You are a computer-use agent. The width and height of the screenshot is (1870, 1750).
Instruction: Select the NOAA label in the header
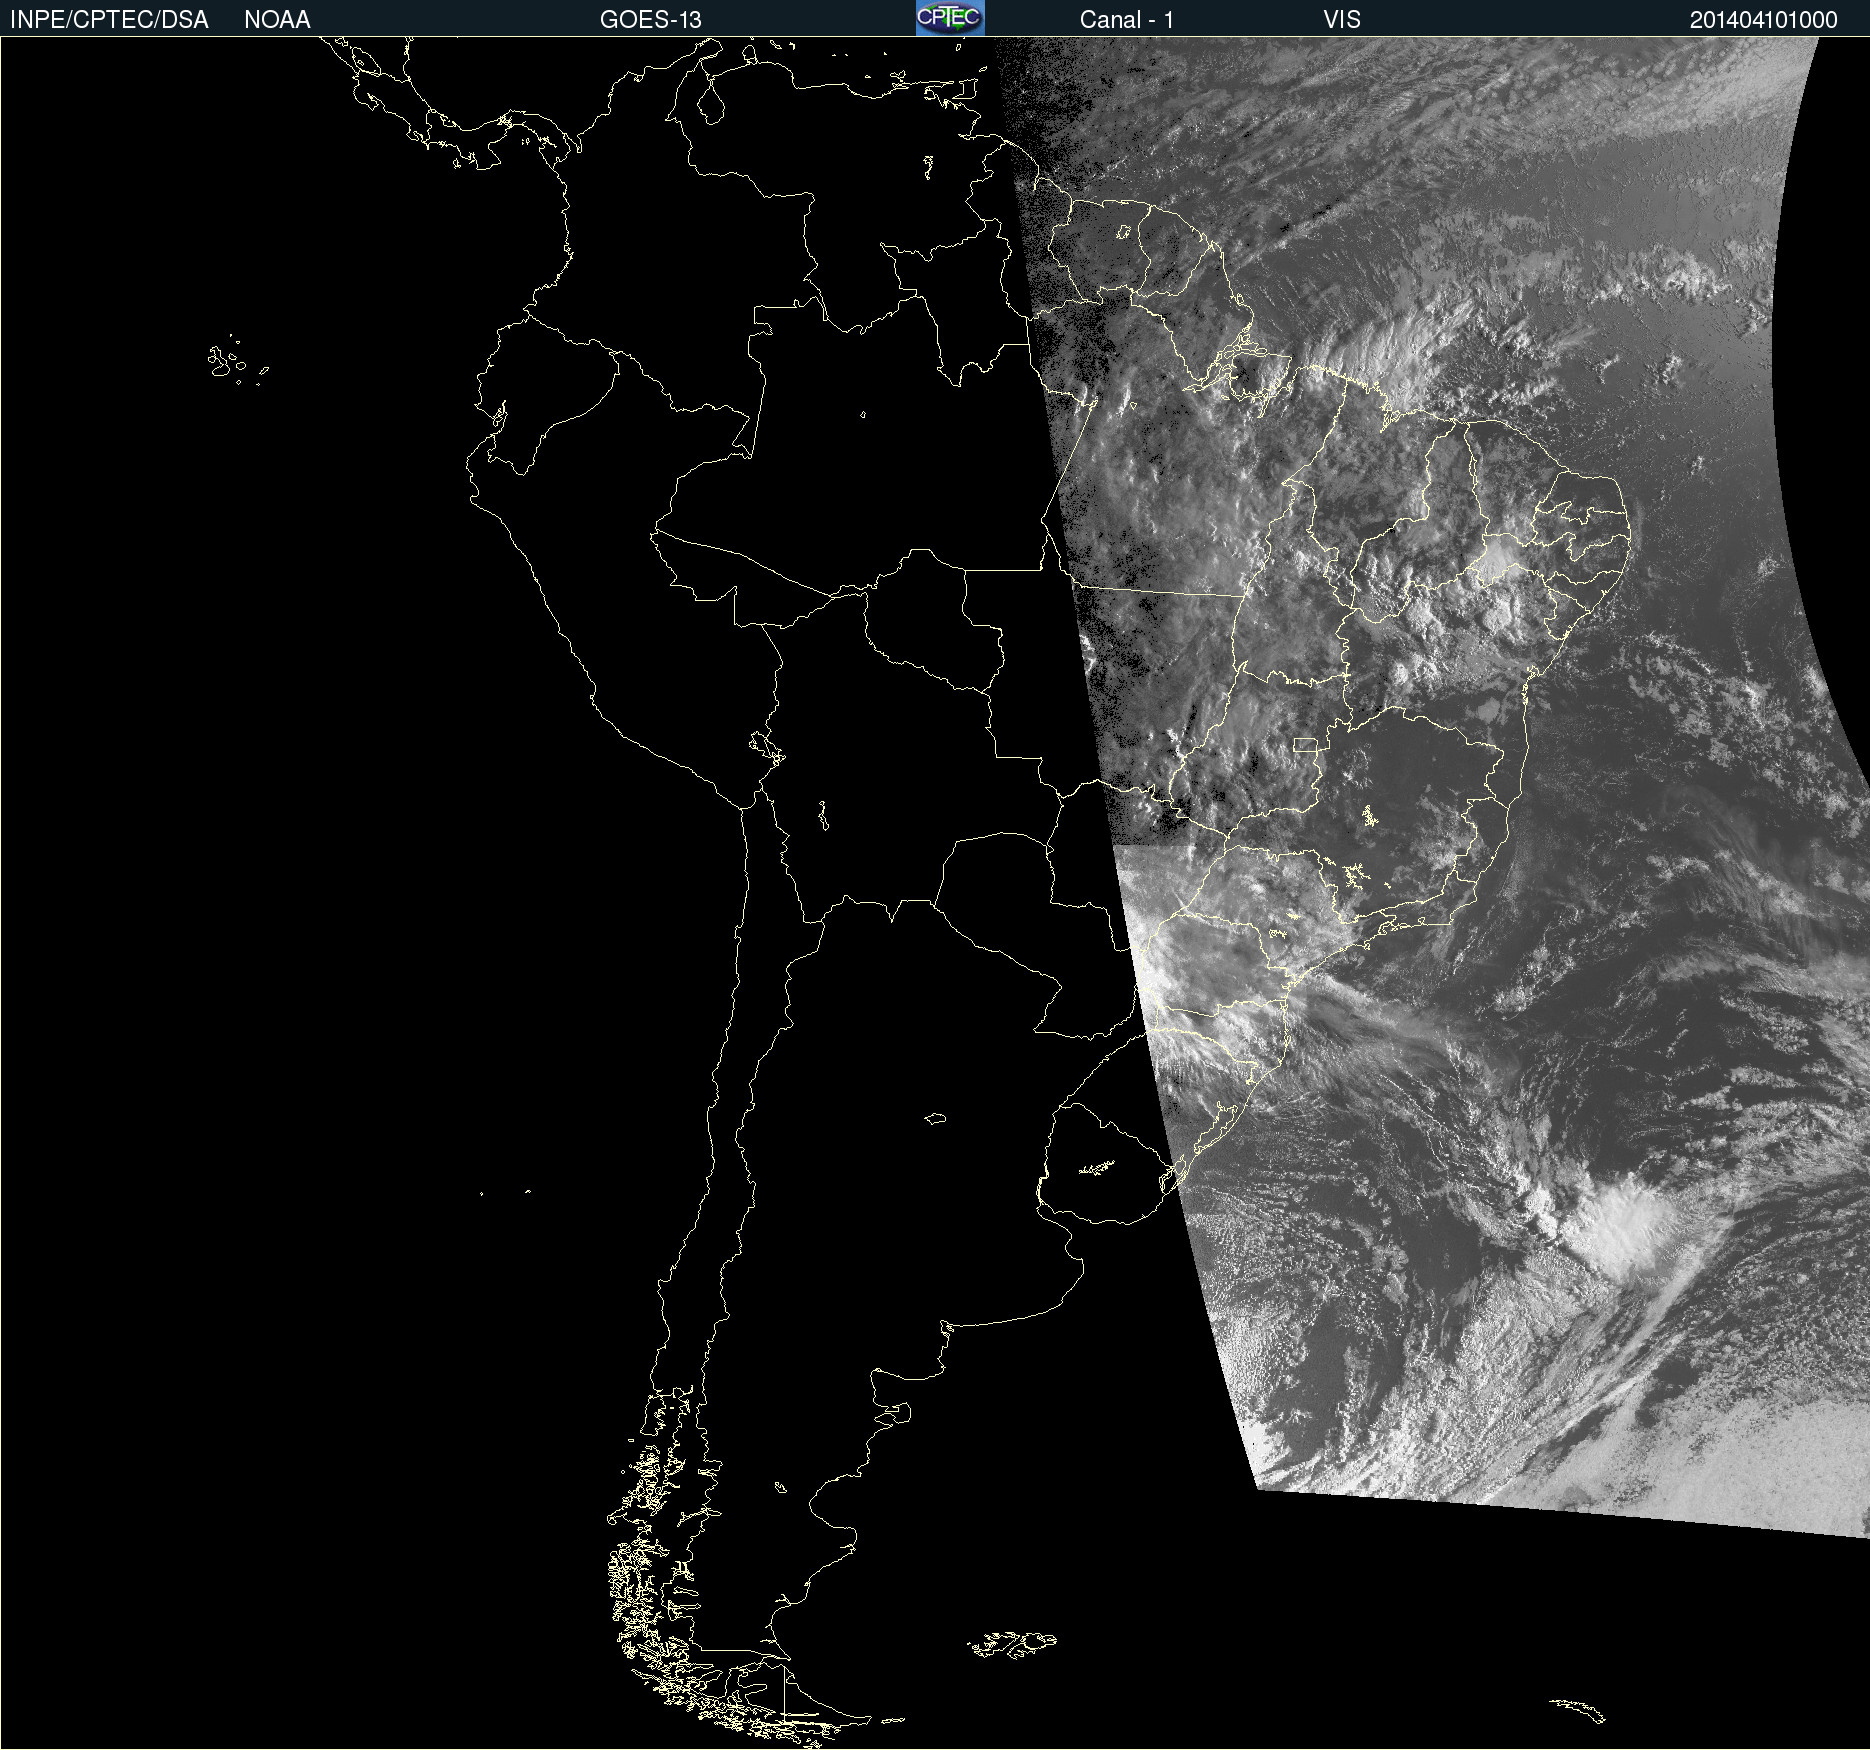tap(277, 20)
